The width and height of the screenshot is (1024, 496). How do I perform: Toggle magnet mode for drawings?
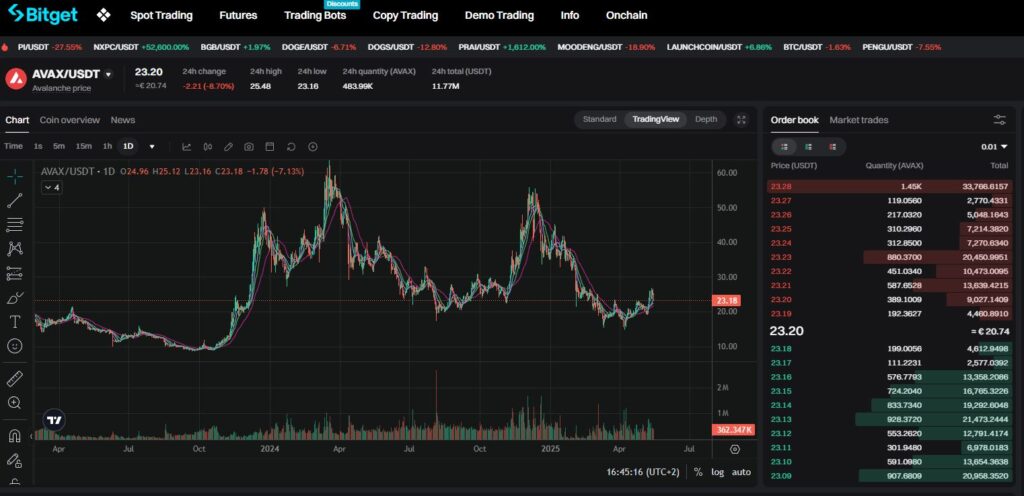tap(15, 436)
